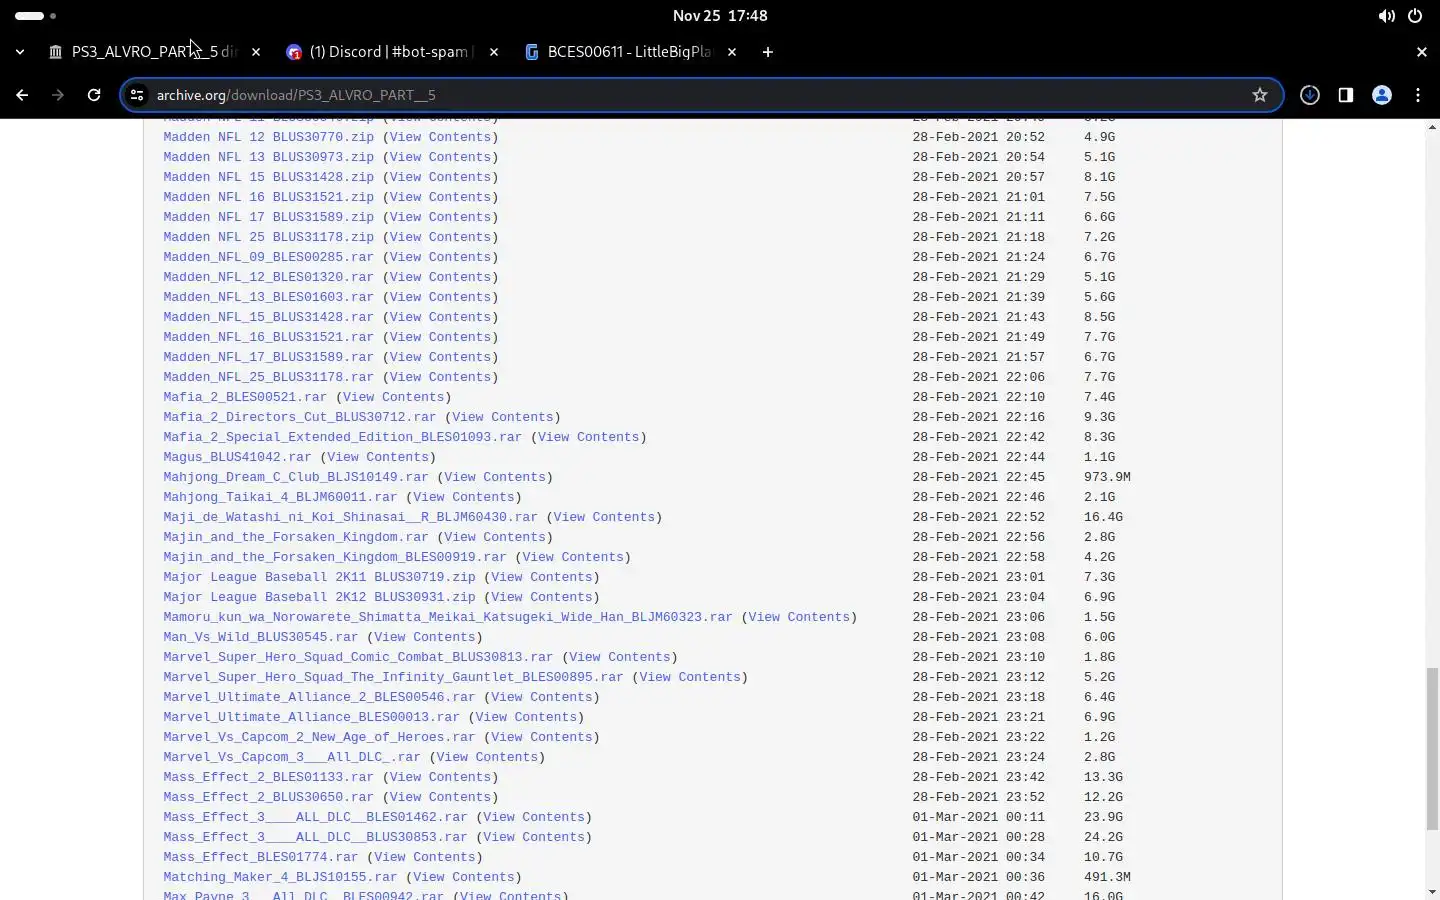Screen dimensions: 1440x900
Task: Go back to the previous page
Action: [x=22, y=95]
